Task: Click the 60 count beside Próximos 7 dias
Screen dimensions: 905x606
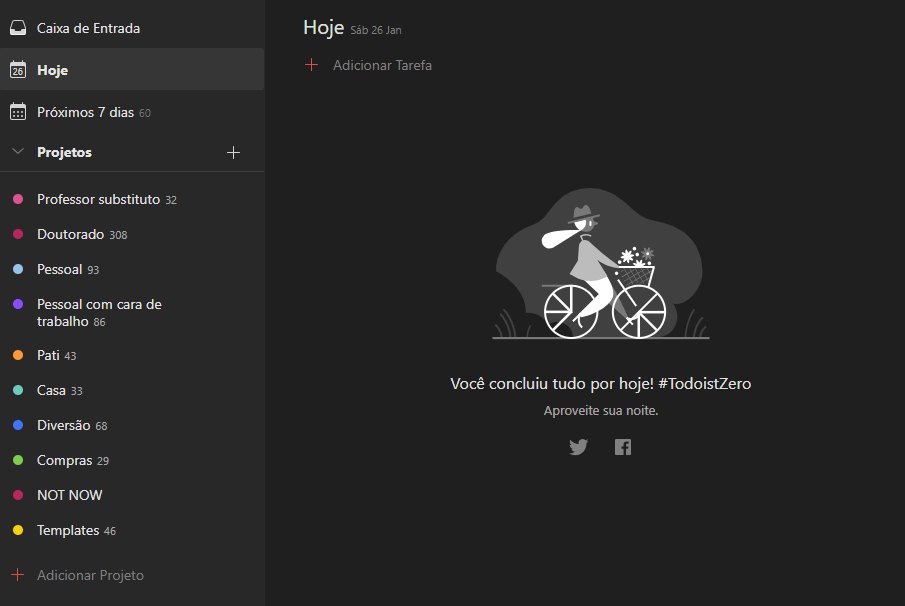Action: click(x=145, y=113)
